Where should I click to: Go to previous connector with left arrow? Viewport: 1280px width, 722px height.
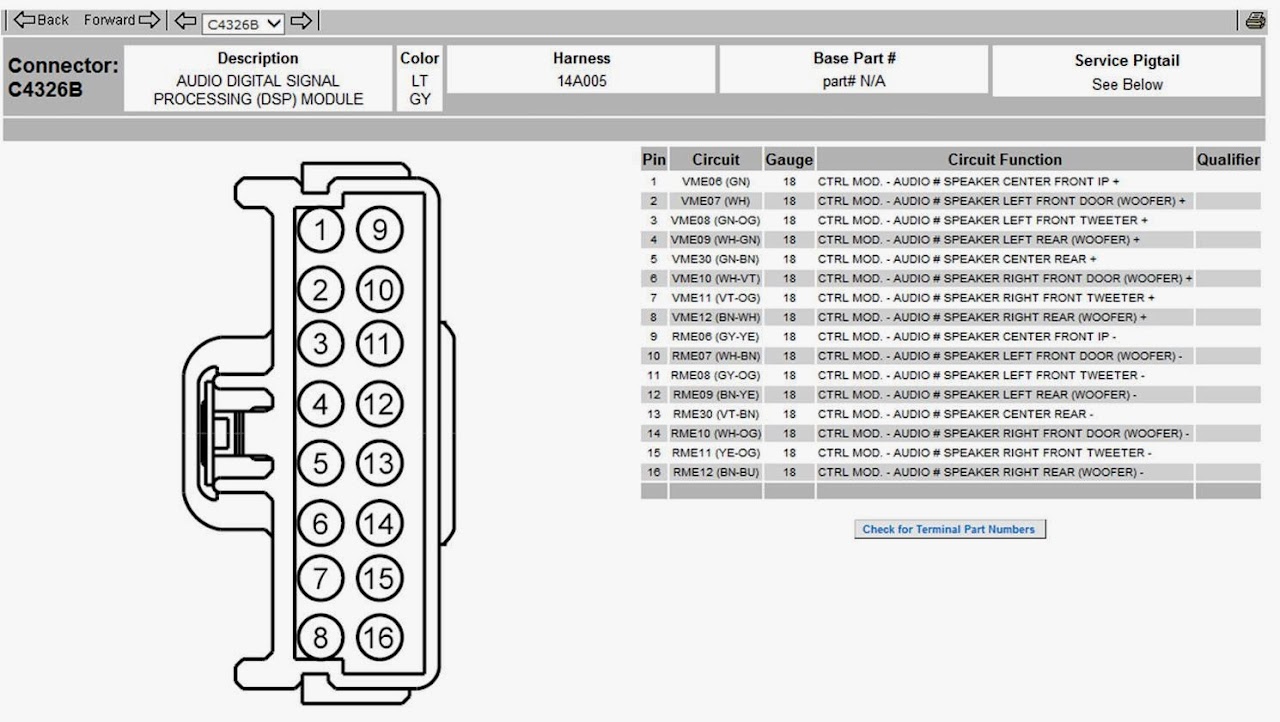[185, 20]
